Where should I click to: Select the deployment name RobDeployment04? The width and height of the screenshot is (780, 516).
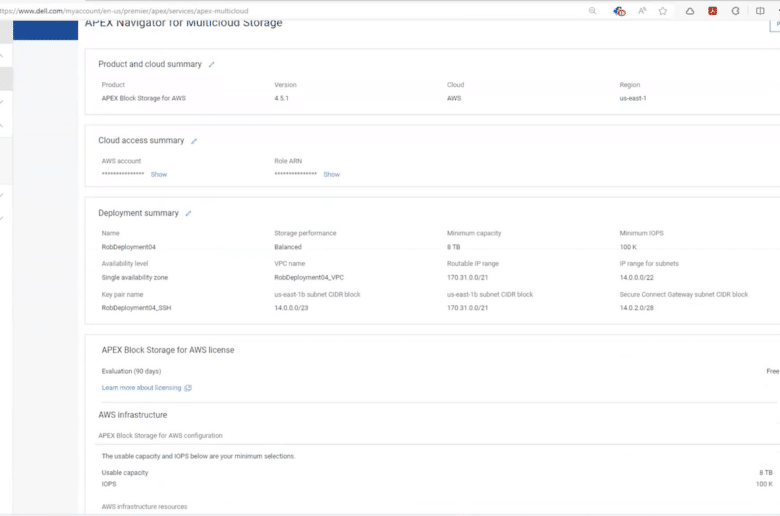[128, 247]
